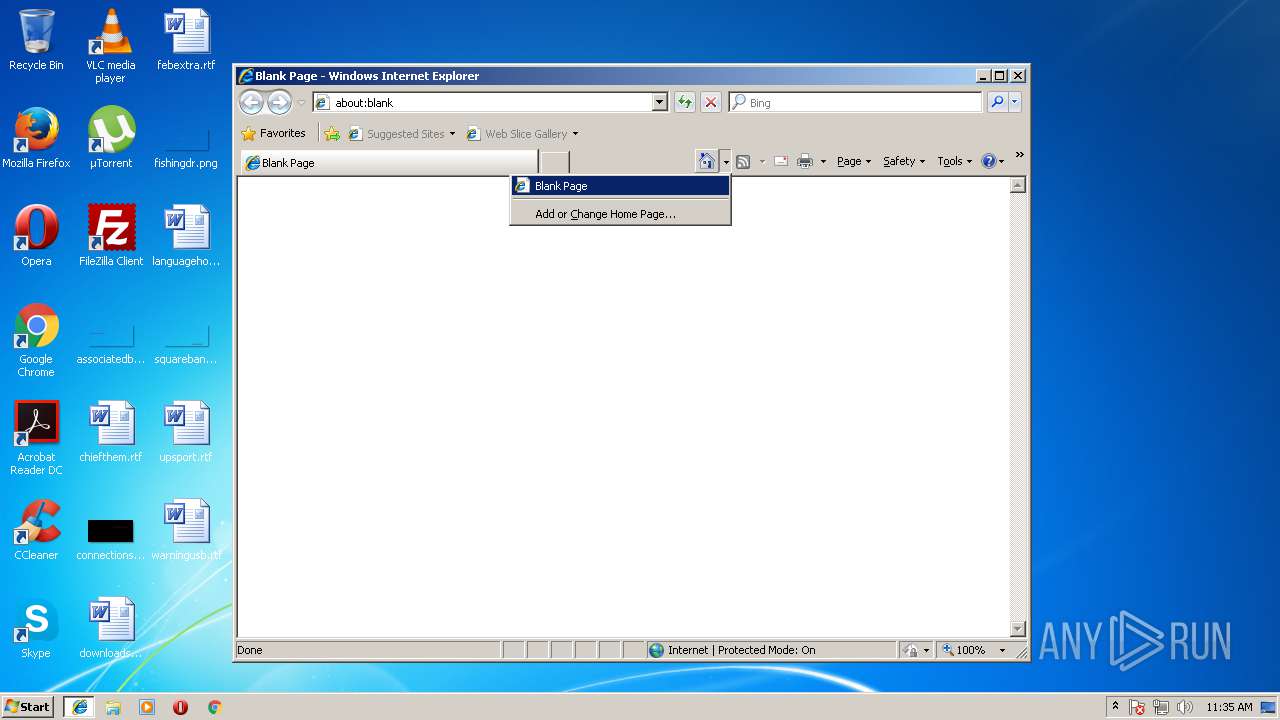
Task: Open the Mozilla Firefox shortcut
Action: pos(36,138)
